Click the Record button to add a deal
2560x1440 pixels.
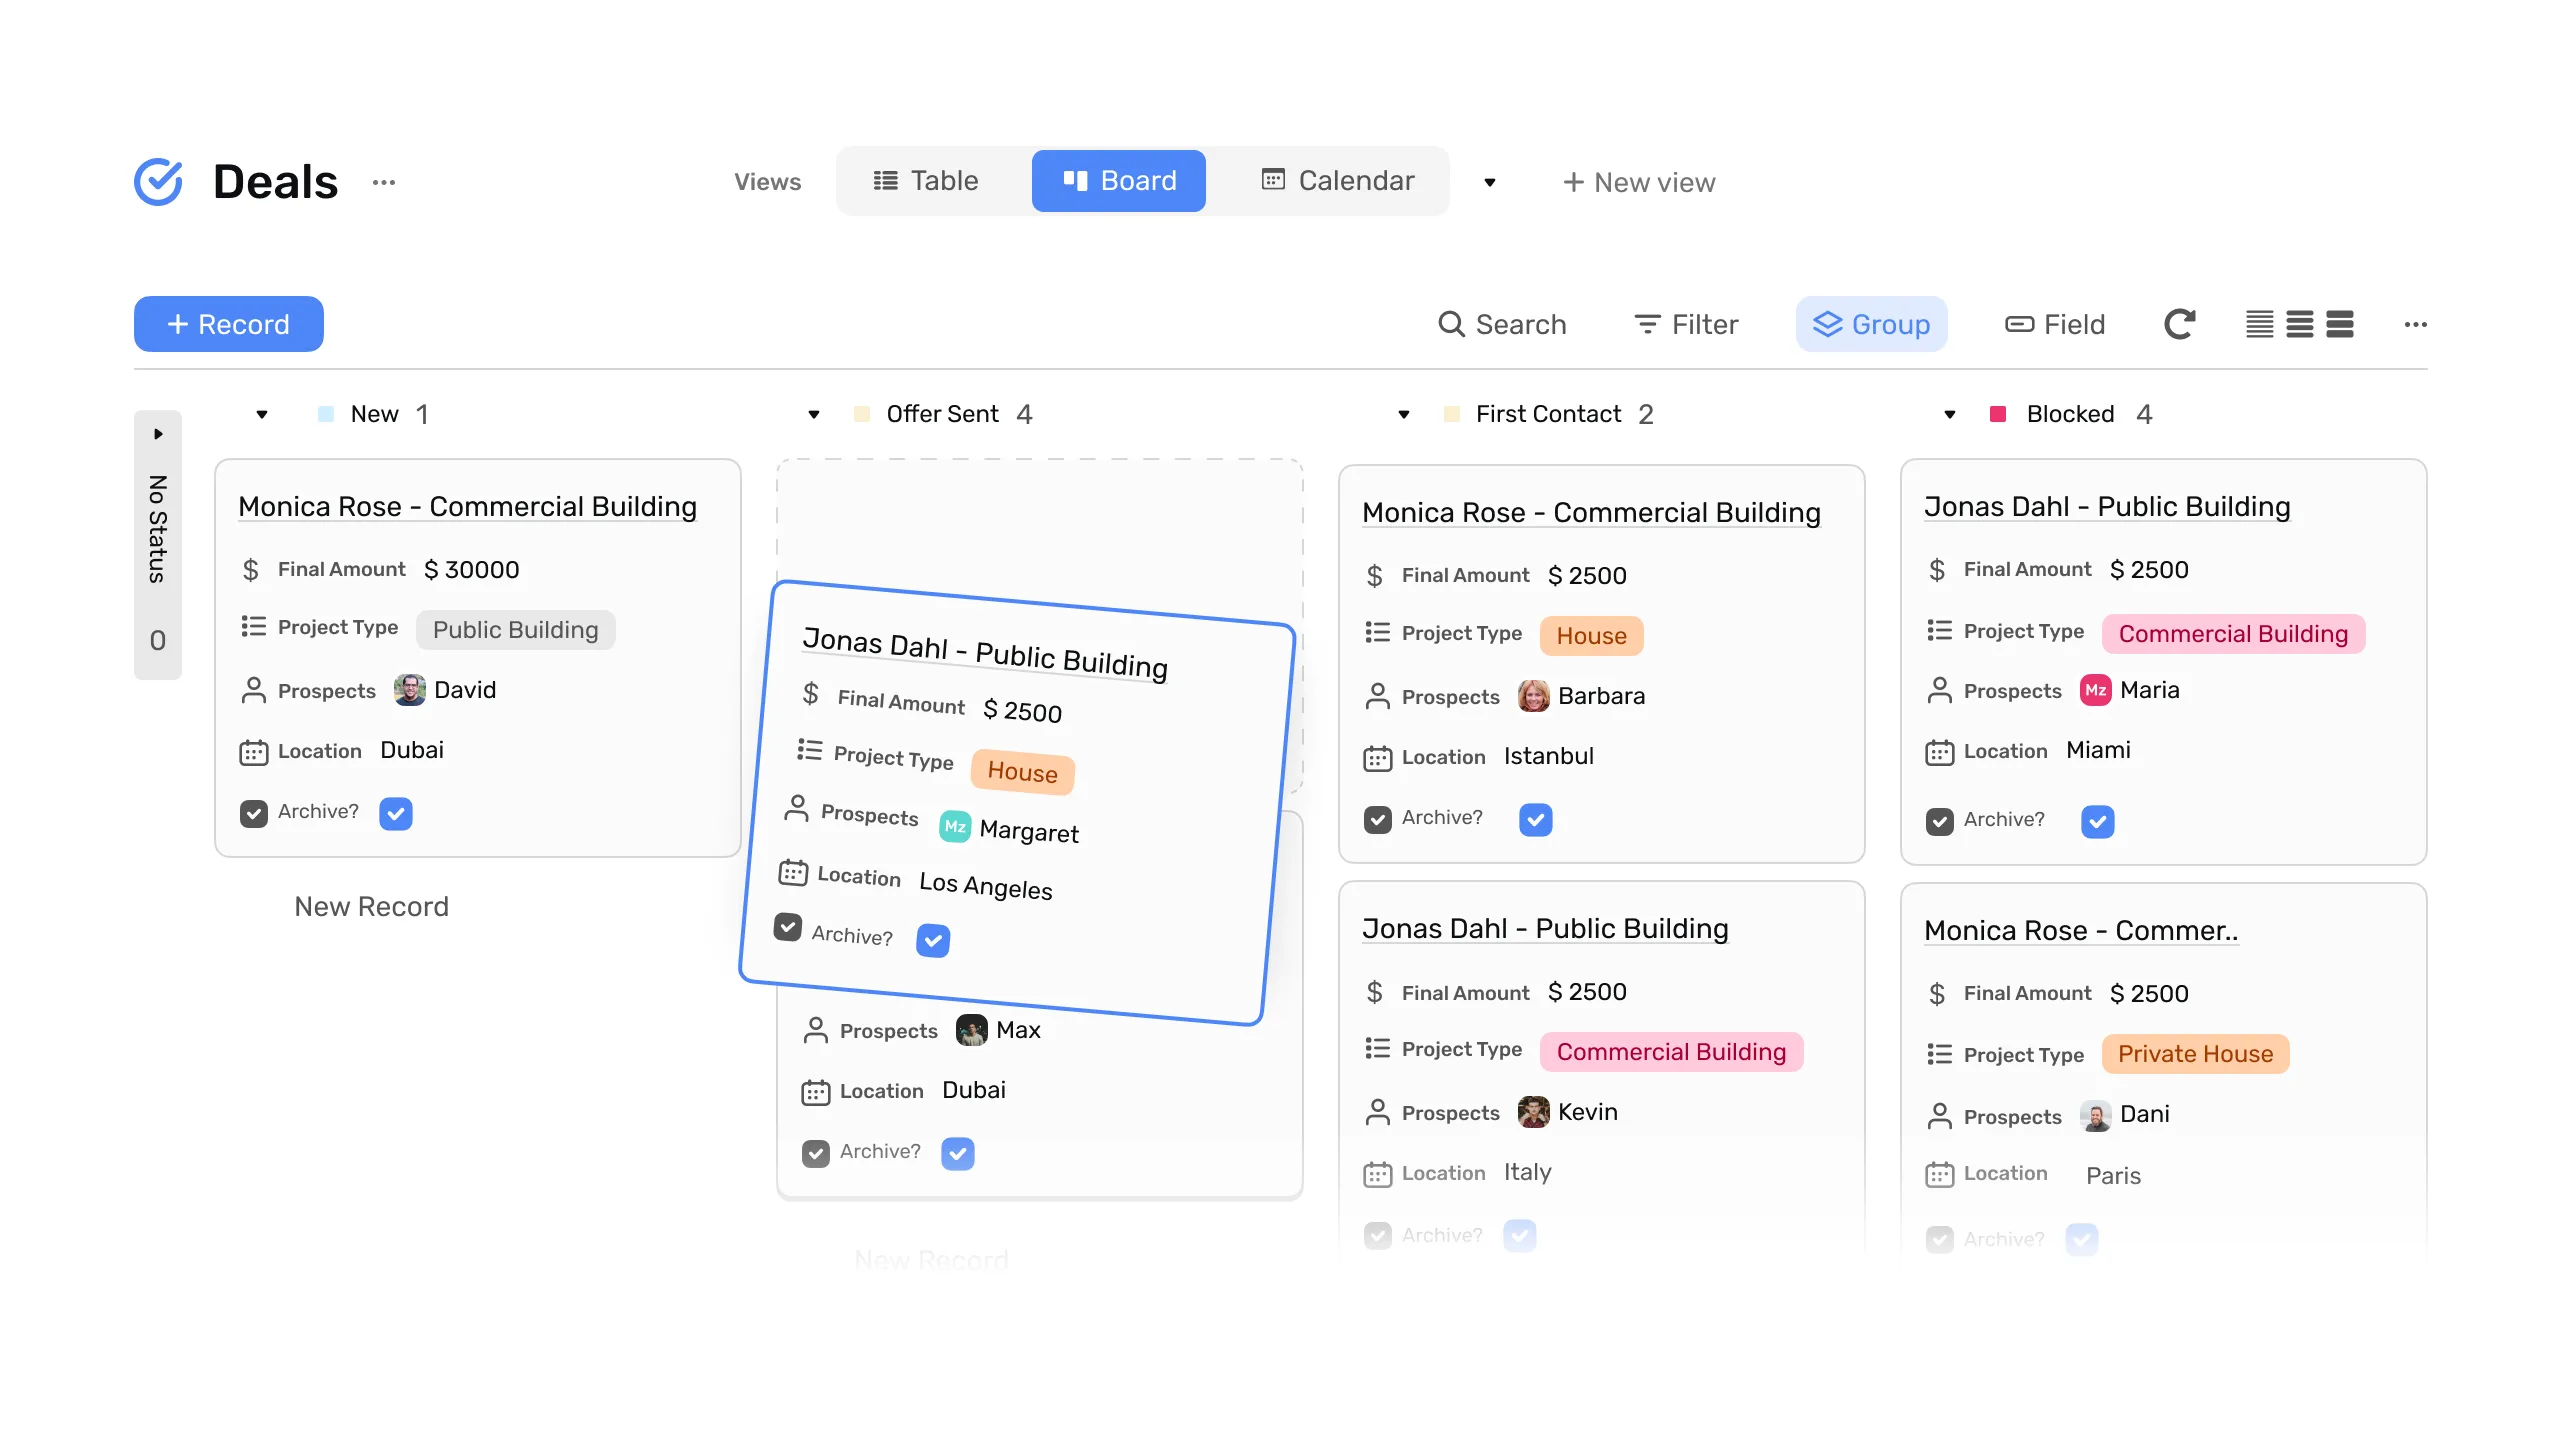228,324
